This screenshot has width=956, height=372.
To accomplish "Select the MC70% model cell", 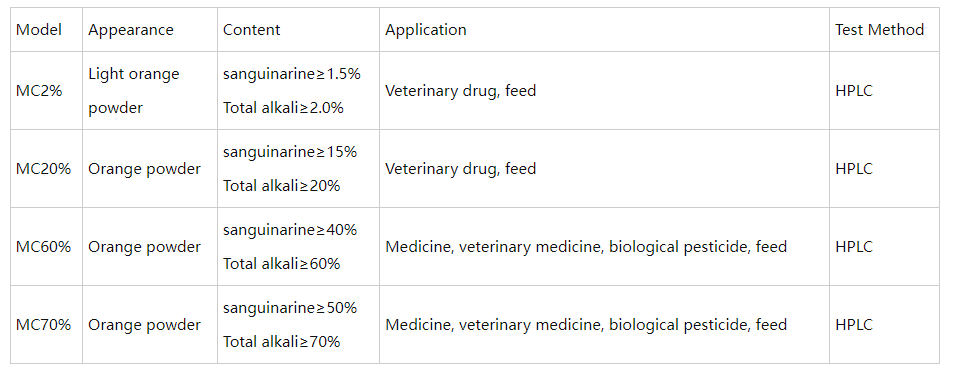I will (x=46, y=325).
